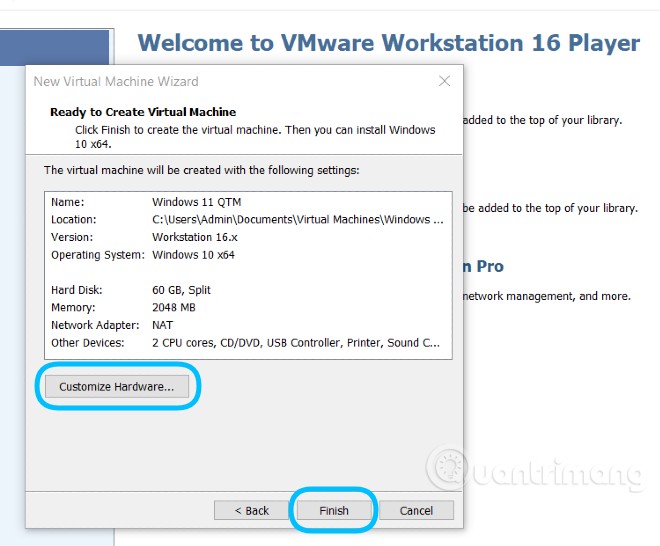Click the 'Name:' label
This screenshot has height=546, width=660.
[x=67, y=202]
